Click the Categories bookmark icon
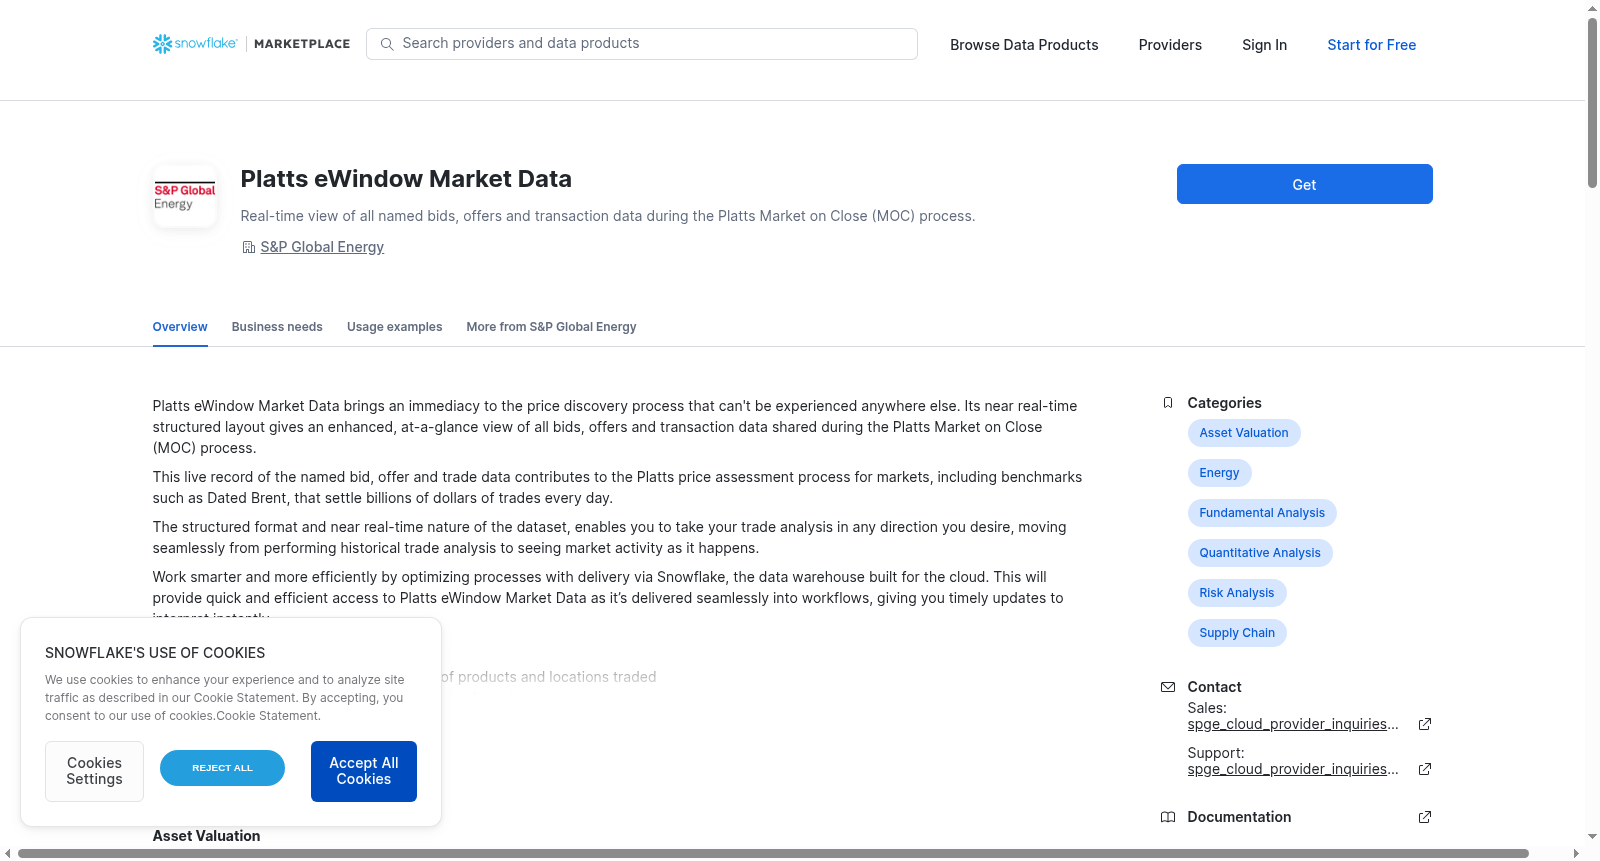This screenshot has height=861, width=1600. click(x=1168, y=403)
